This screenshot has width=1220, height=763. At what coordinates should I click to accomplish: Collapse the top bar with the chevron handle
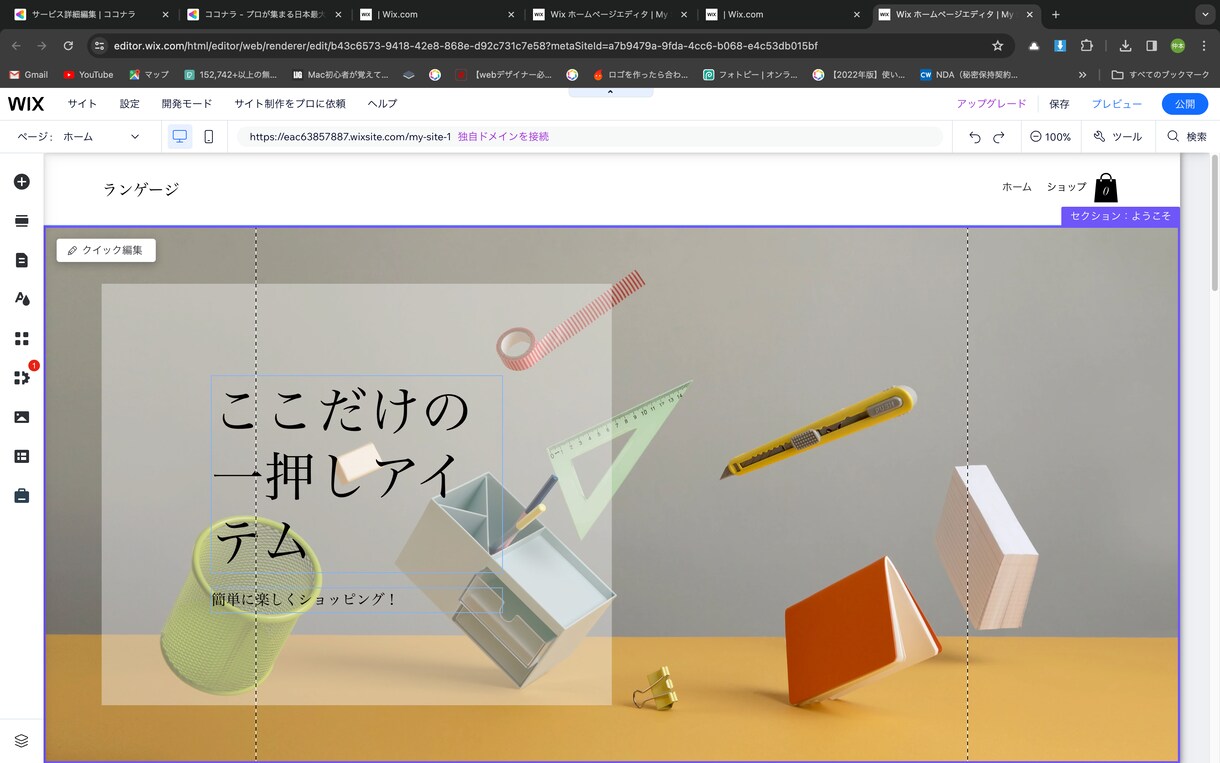pyautogui.click(x=610, y=92)
